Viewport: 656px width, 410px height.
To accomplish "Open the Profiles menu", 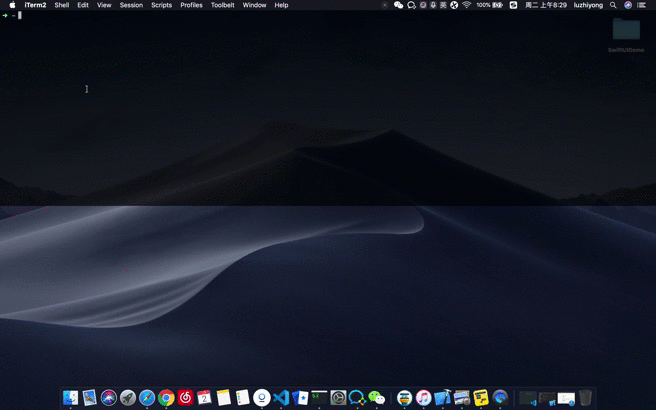I will tap(191, 5).
